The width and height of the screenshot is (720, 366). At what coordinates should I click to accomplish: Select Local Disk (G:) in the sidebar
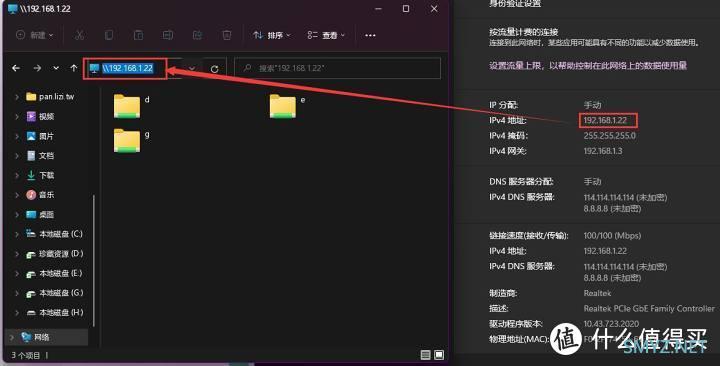point(54,293)
